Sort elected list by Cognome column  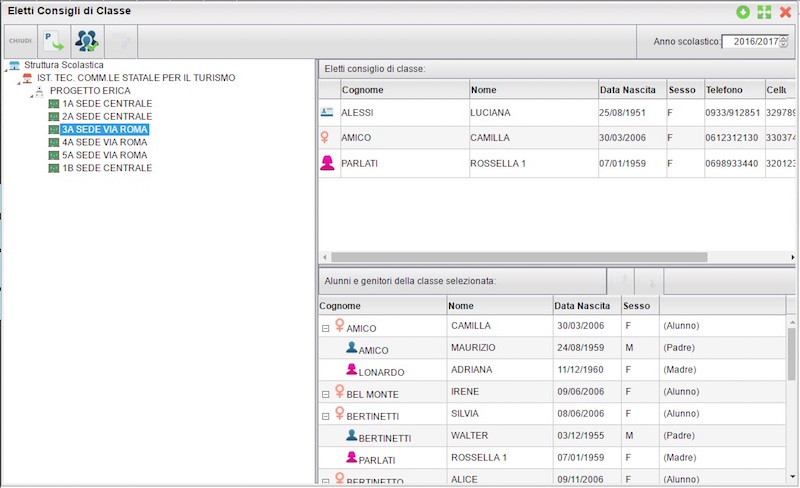tap(405, 89)
